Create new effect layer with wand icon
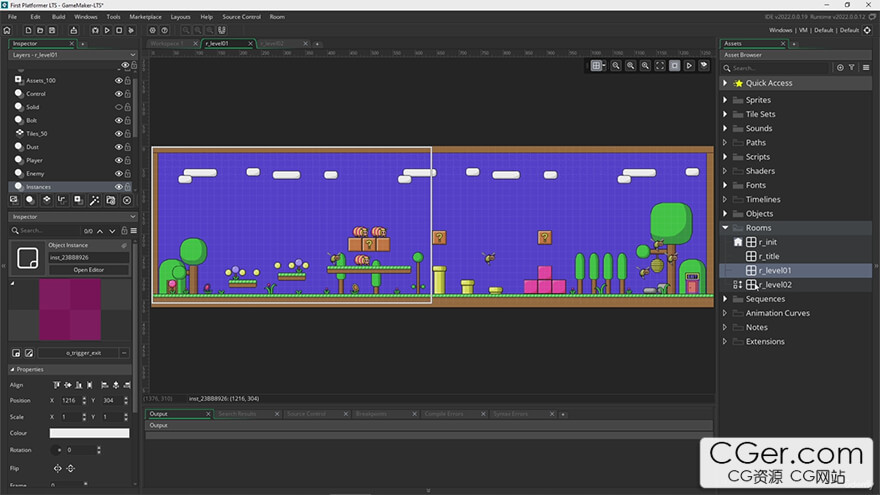This screenshot has width=880, height=495. point(94,200)
